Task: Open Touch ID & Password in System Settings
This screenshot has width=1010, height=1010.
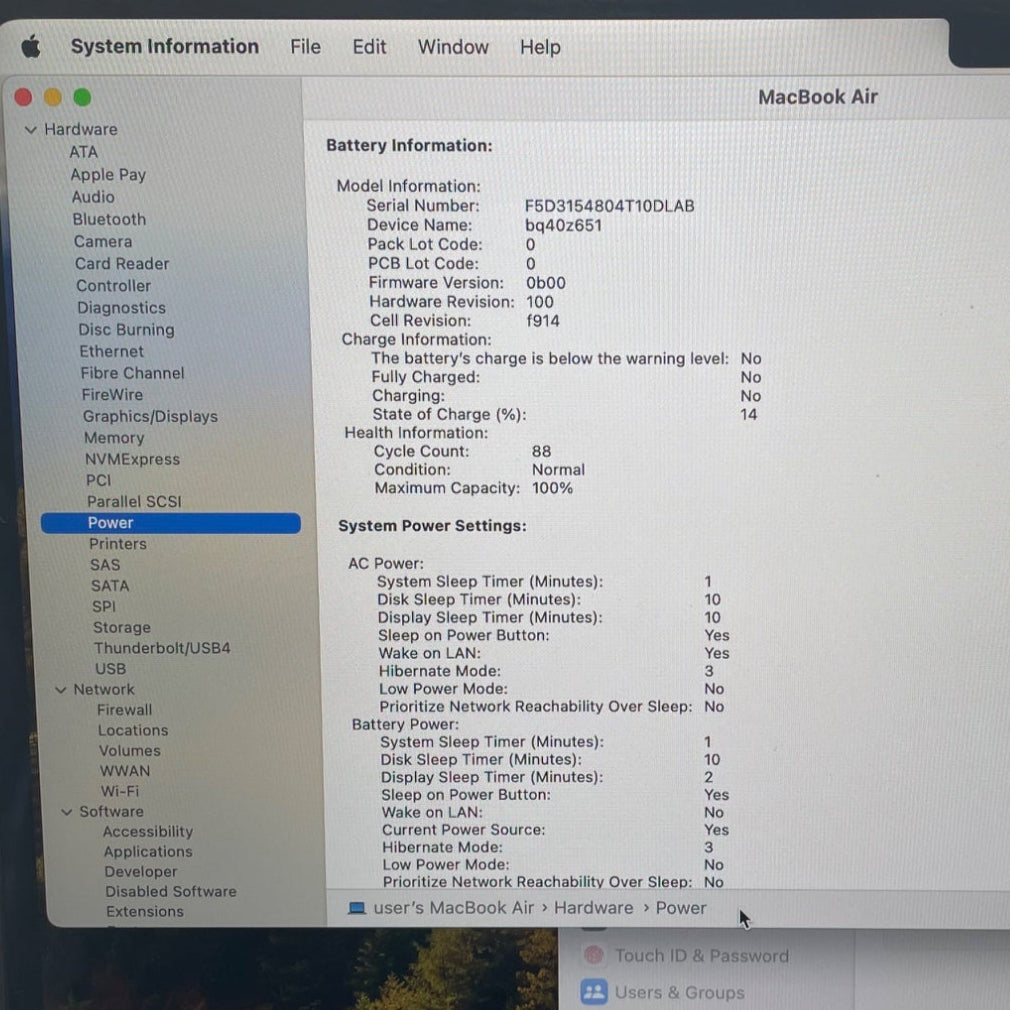Action: (701, 956)
